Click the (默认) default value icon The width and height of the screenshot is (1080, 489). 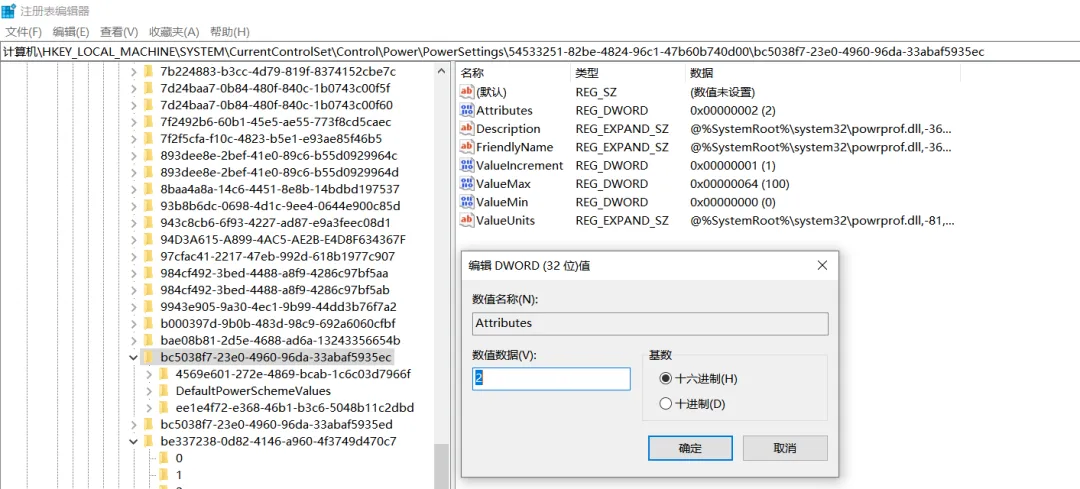(467, 92)
